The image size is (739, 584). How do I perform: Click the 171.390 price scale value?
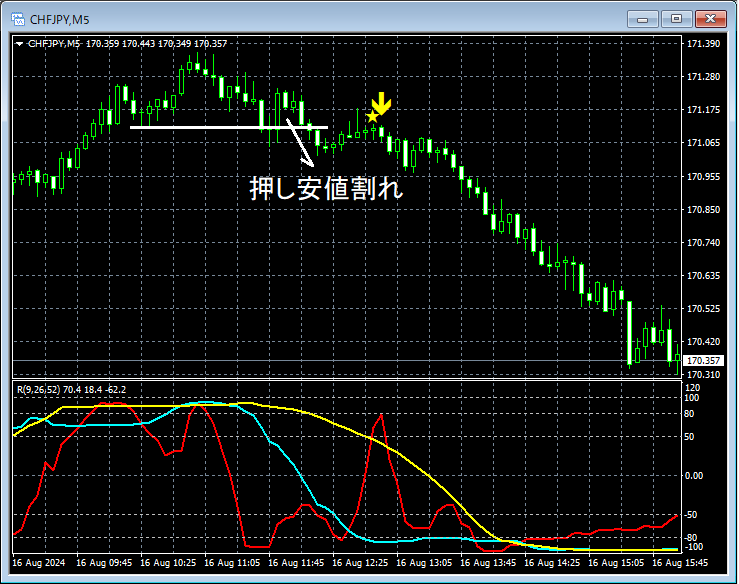click(x=704, y=44)
